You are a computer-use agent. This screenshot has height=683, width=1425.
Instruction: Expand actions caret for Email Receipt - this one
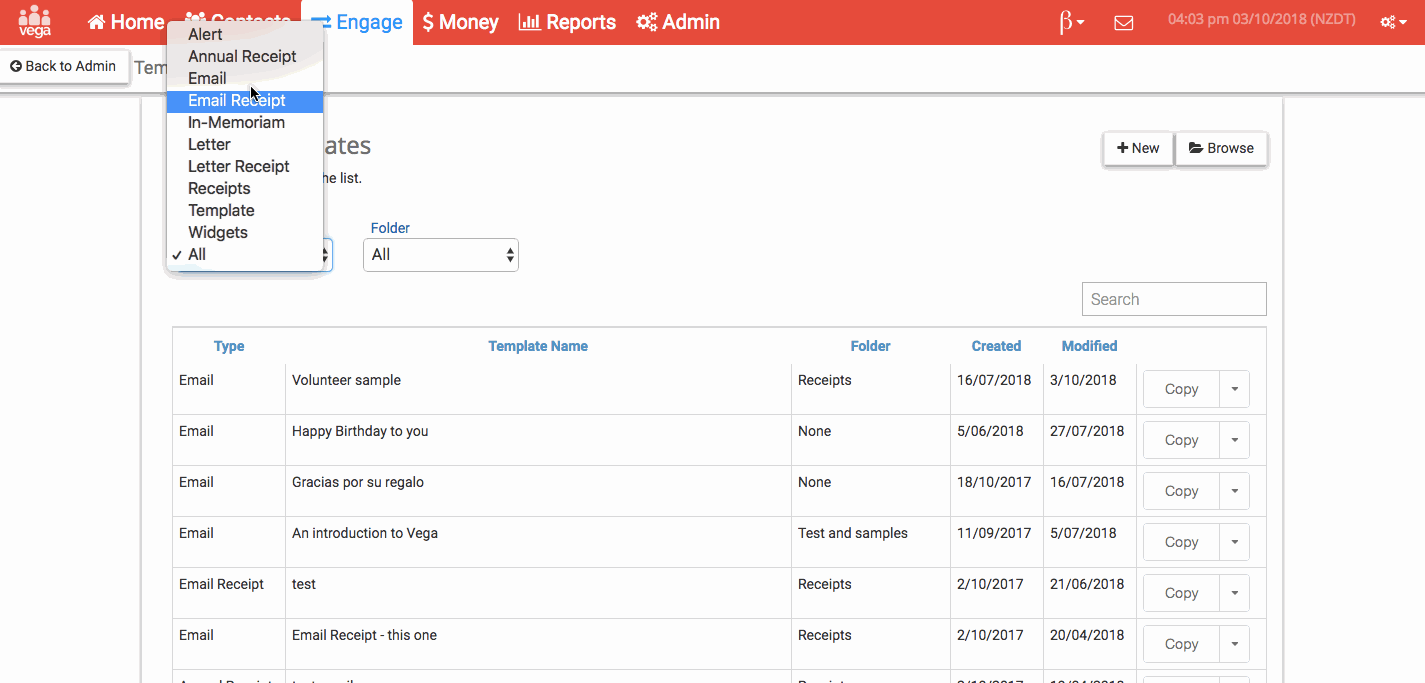point(1235,644)
